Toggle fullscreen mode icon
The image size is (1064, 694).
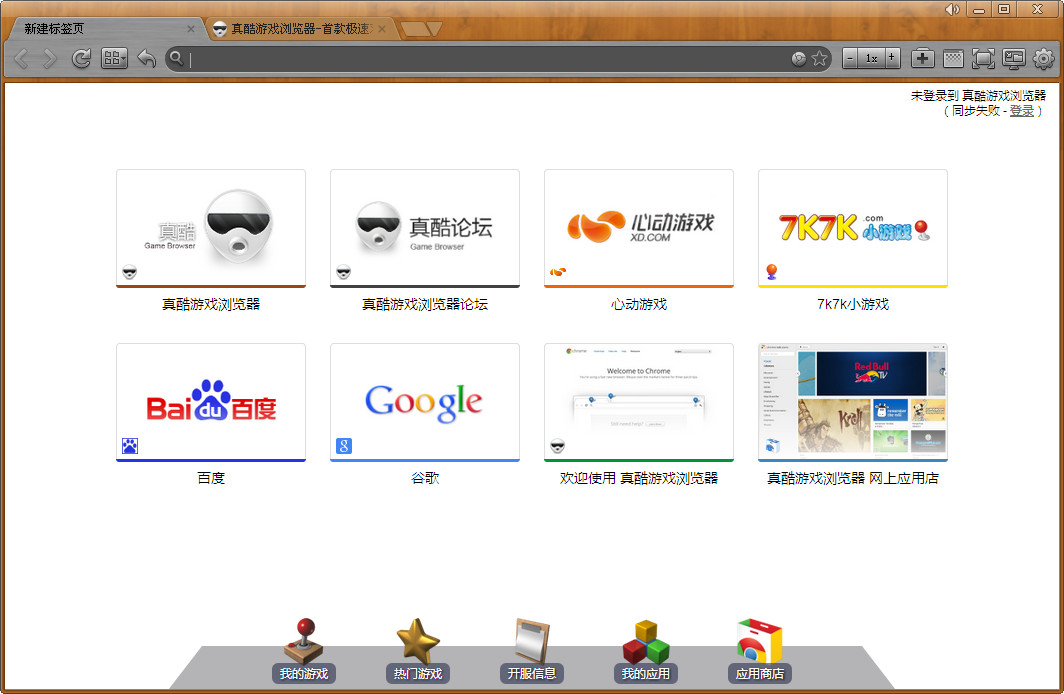(983, 59)
